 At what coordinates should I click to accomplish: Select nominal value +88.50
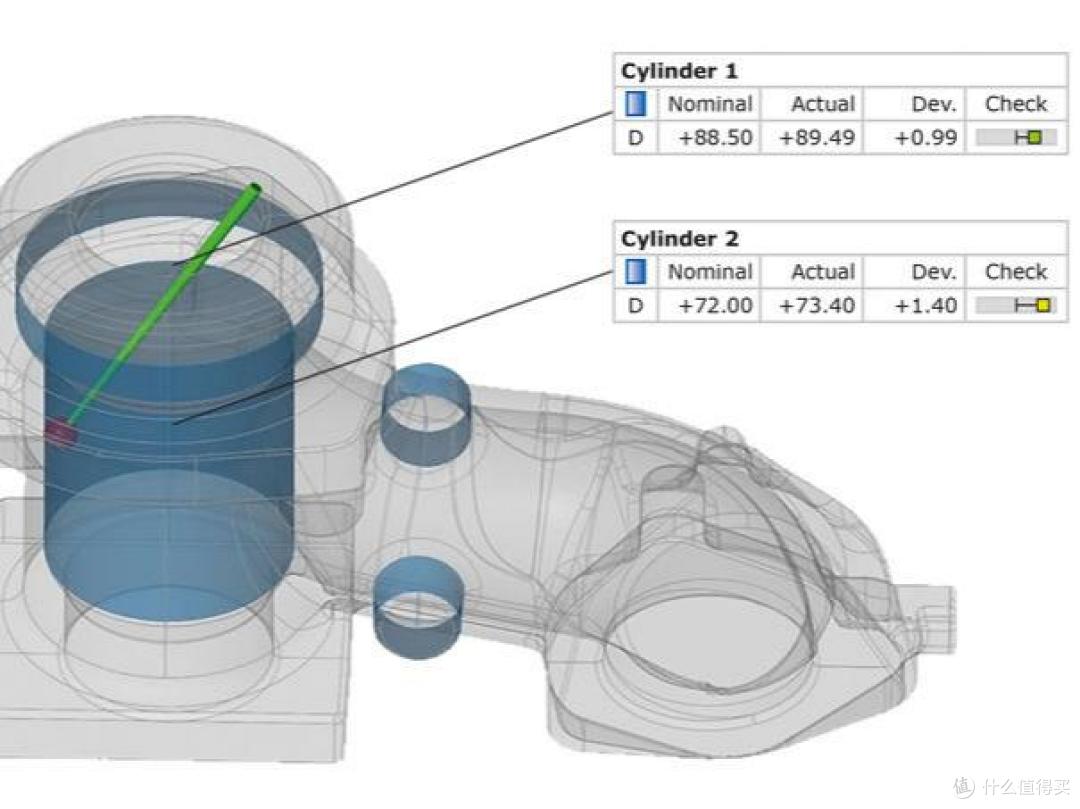(x=715, y=137)
